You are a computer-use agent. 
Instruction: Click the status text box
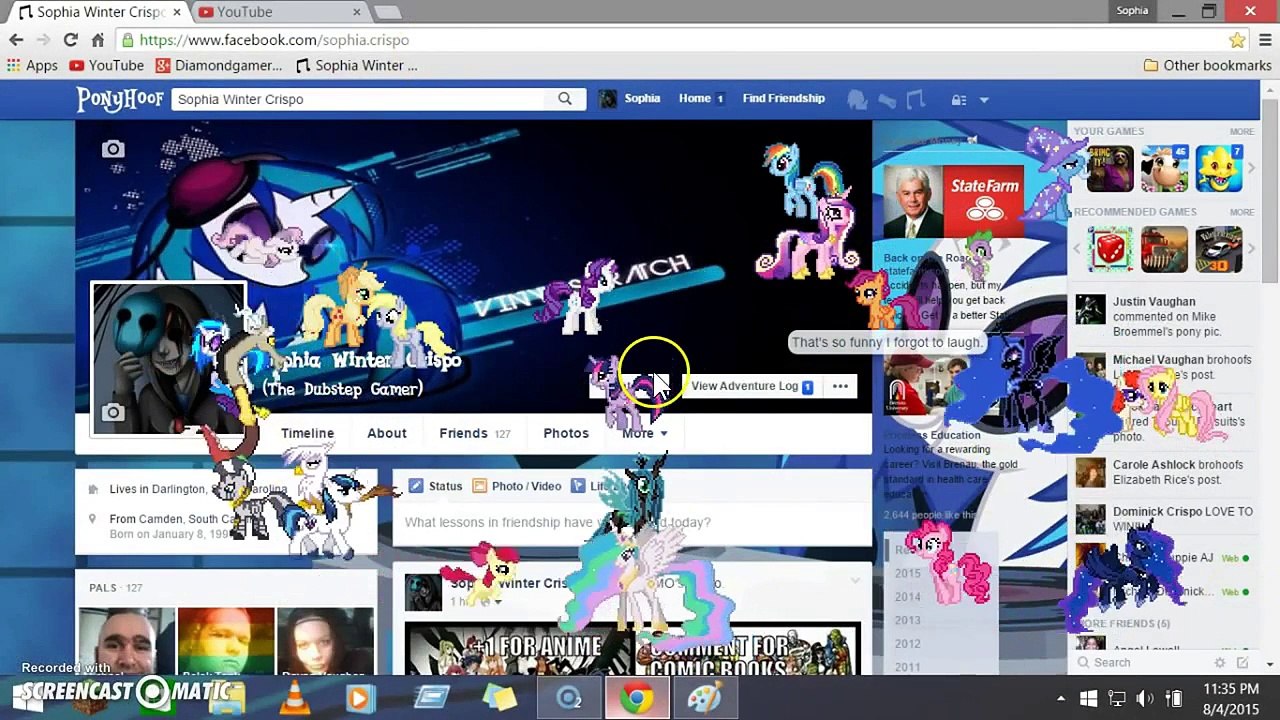[x=632, y=522]
